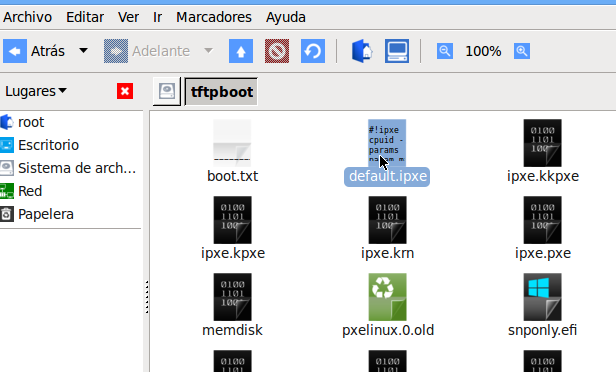616x372 pixels.
Task: Open the Ayuda menu
Action: 286,17
